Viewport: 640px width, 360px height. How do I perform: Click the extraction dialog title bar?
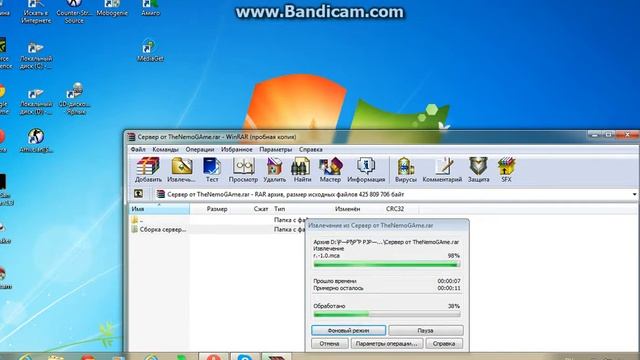click(387, 225)
